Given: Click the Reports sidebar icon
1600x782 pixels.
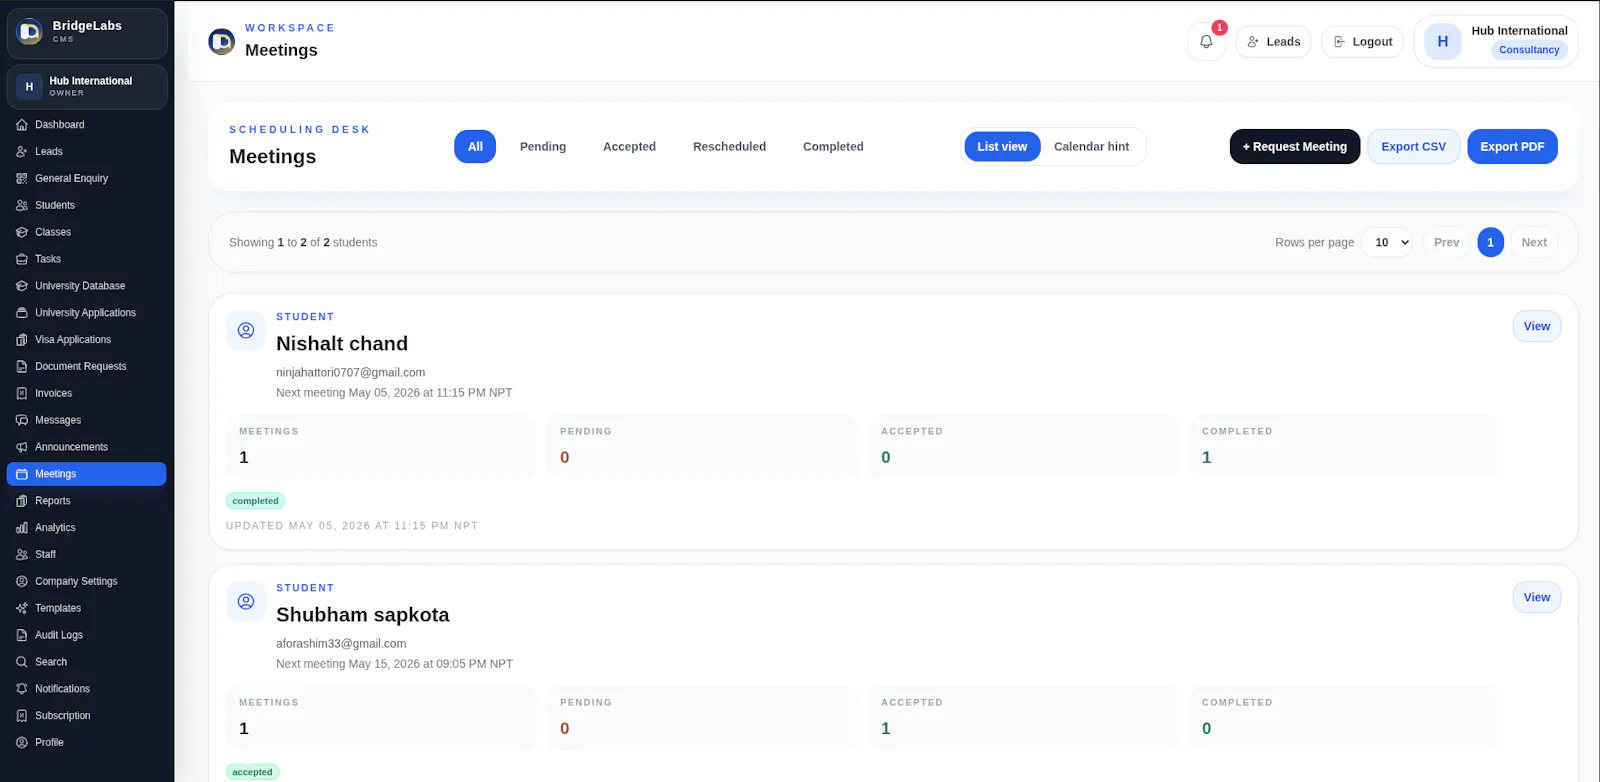Looking at the screenshot, I should pyautogui.click(x=22, y=501).
